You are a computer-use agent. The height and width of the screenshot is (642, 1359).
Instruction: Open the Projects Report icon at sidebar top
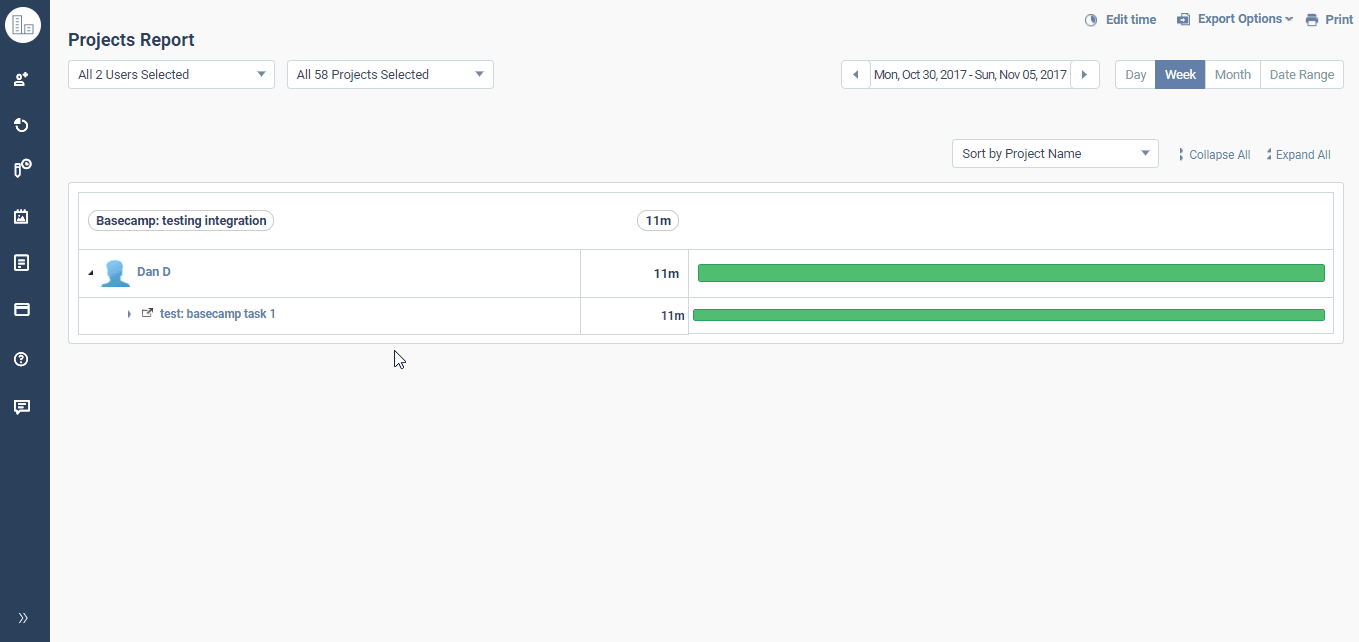click(x=24, y=24)
